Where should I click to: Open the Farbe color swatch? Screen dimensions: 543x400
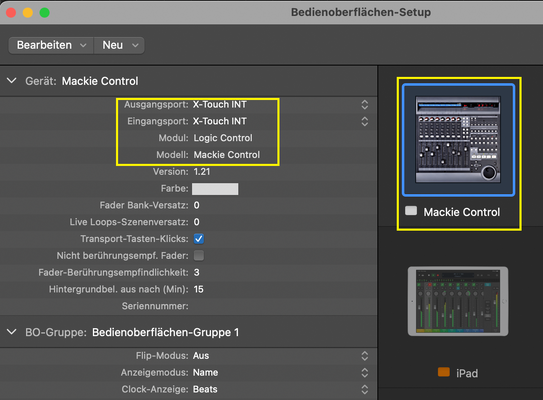(x=215, y=189)
